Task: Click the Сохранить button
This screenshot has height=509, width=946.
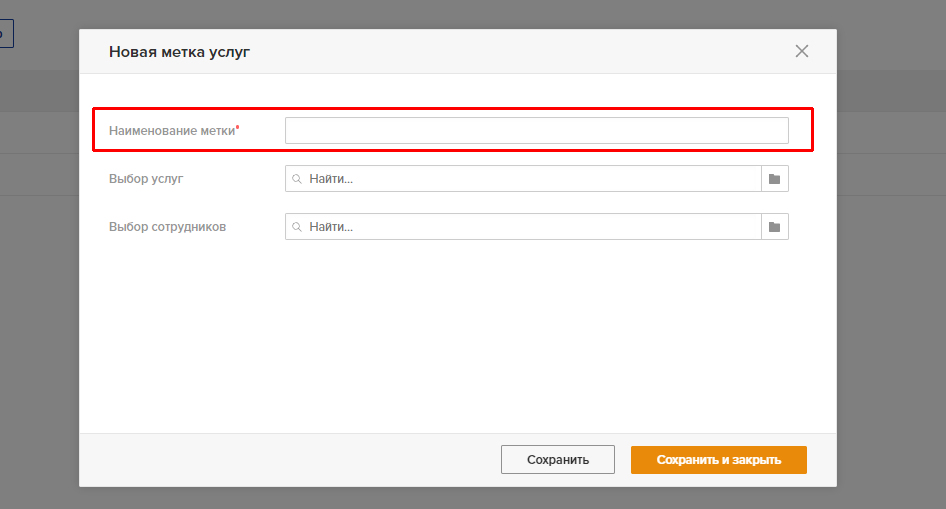Action: tap(557, 460)
